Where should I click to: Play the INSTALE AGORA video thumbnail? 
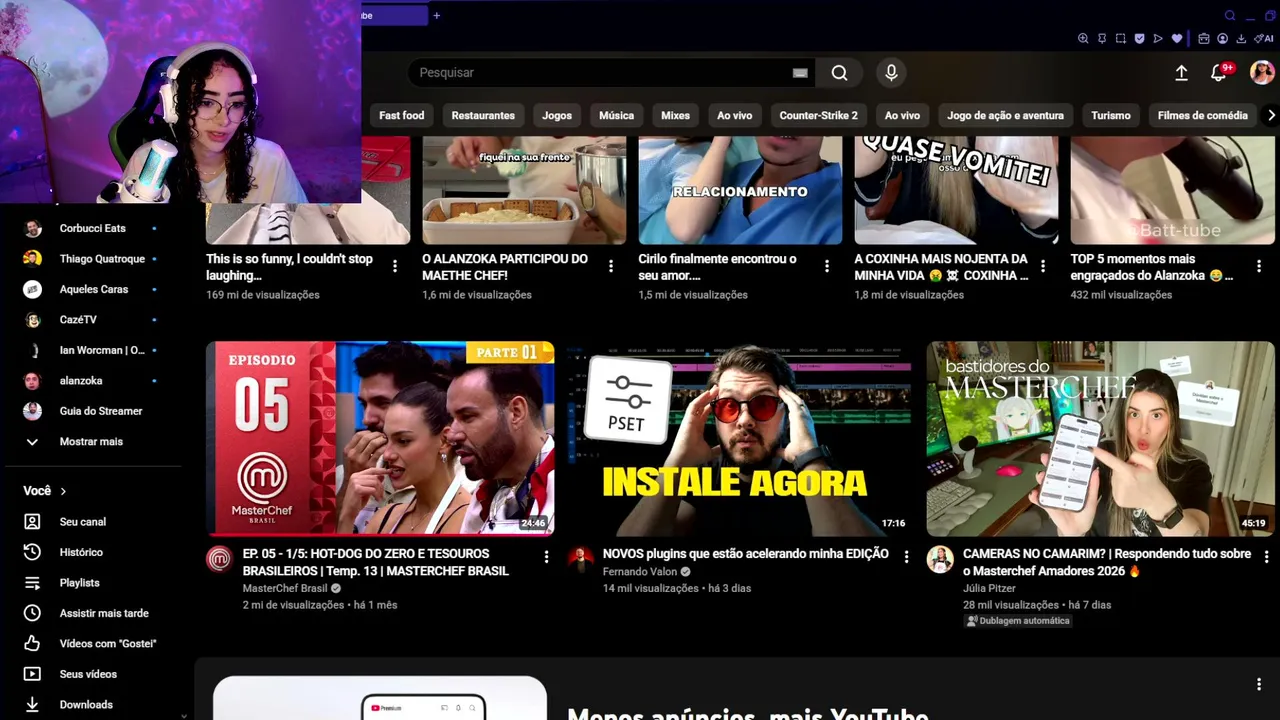(x=740, y=439)
